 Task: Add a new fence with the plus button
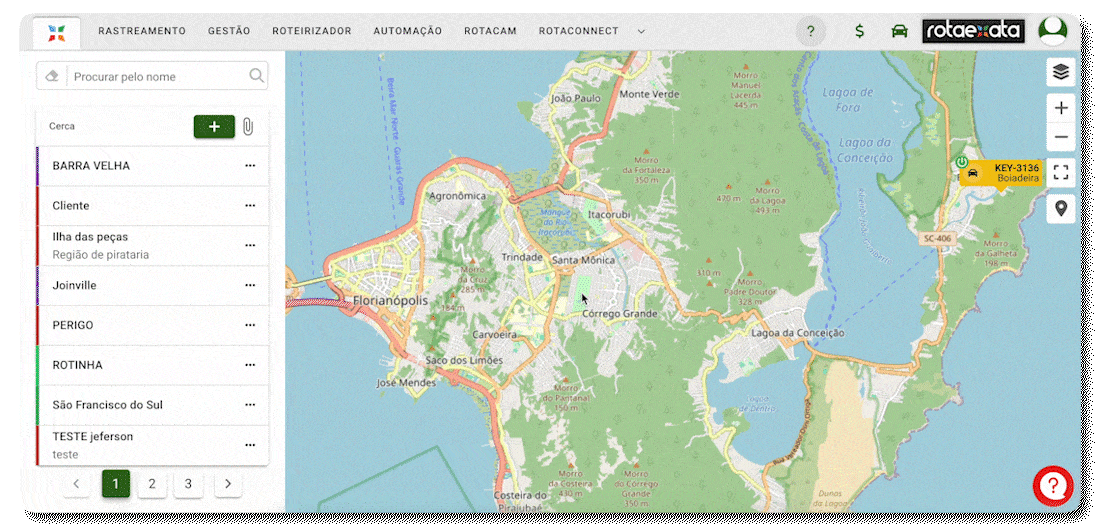pyautogui.click(x=214, y=126)
